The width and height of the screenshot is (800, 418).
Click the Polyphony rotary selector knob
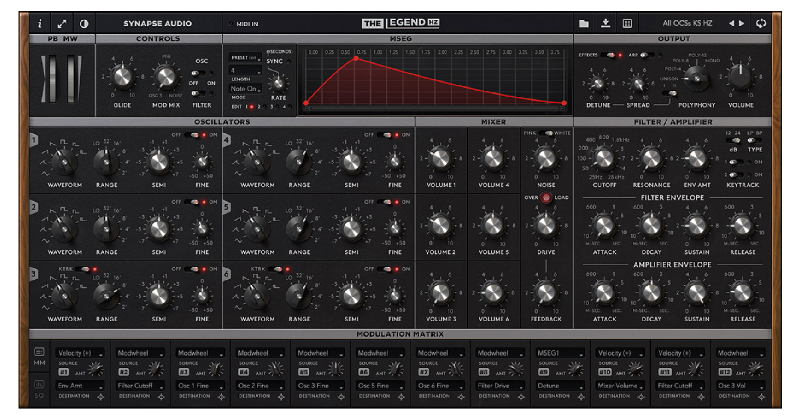pos(696,79)
